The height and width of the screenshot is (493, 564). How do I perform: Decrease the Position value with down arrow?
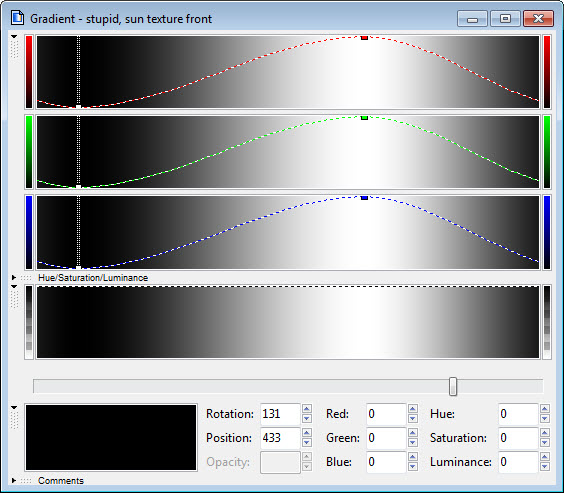point(307,443)
